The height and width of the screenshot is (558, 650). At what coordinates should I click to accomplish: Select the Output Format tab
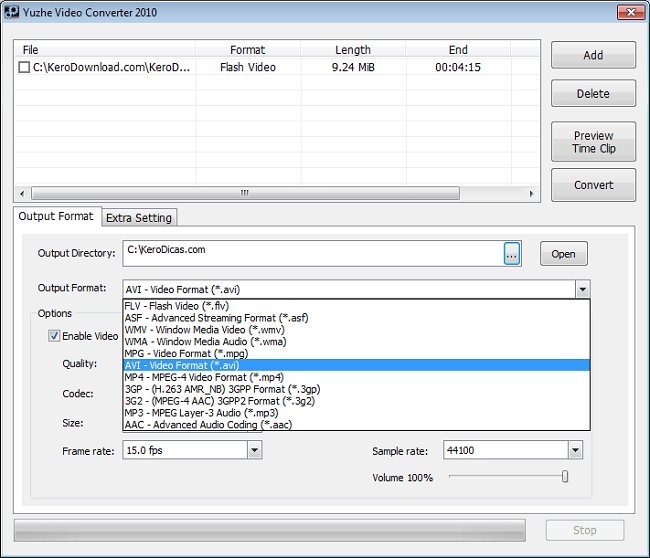pos(56,216)
